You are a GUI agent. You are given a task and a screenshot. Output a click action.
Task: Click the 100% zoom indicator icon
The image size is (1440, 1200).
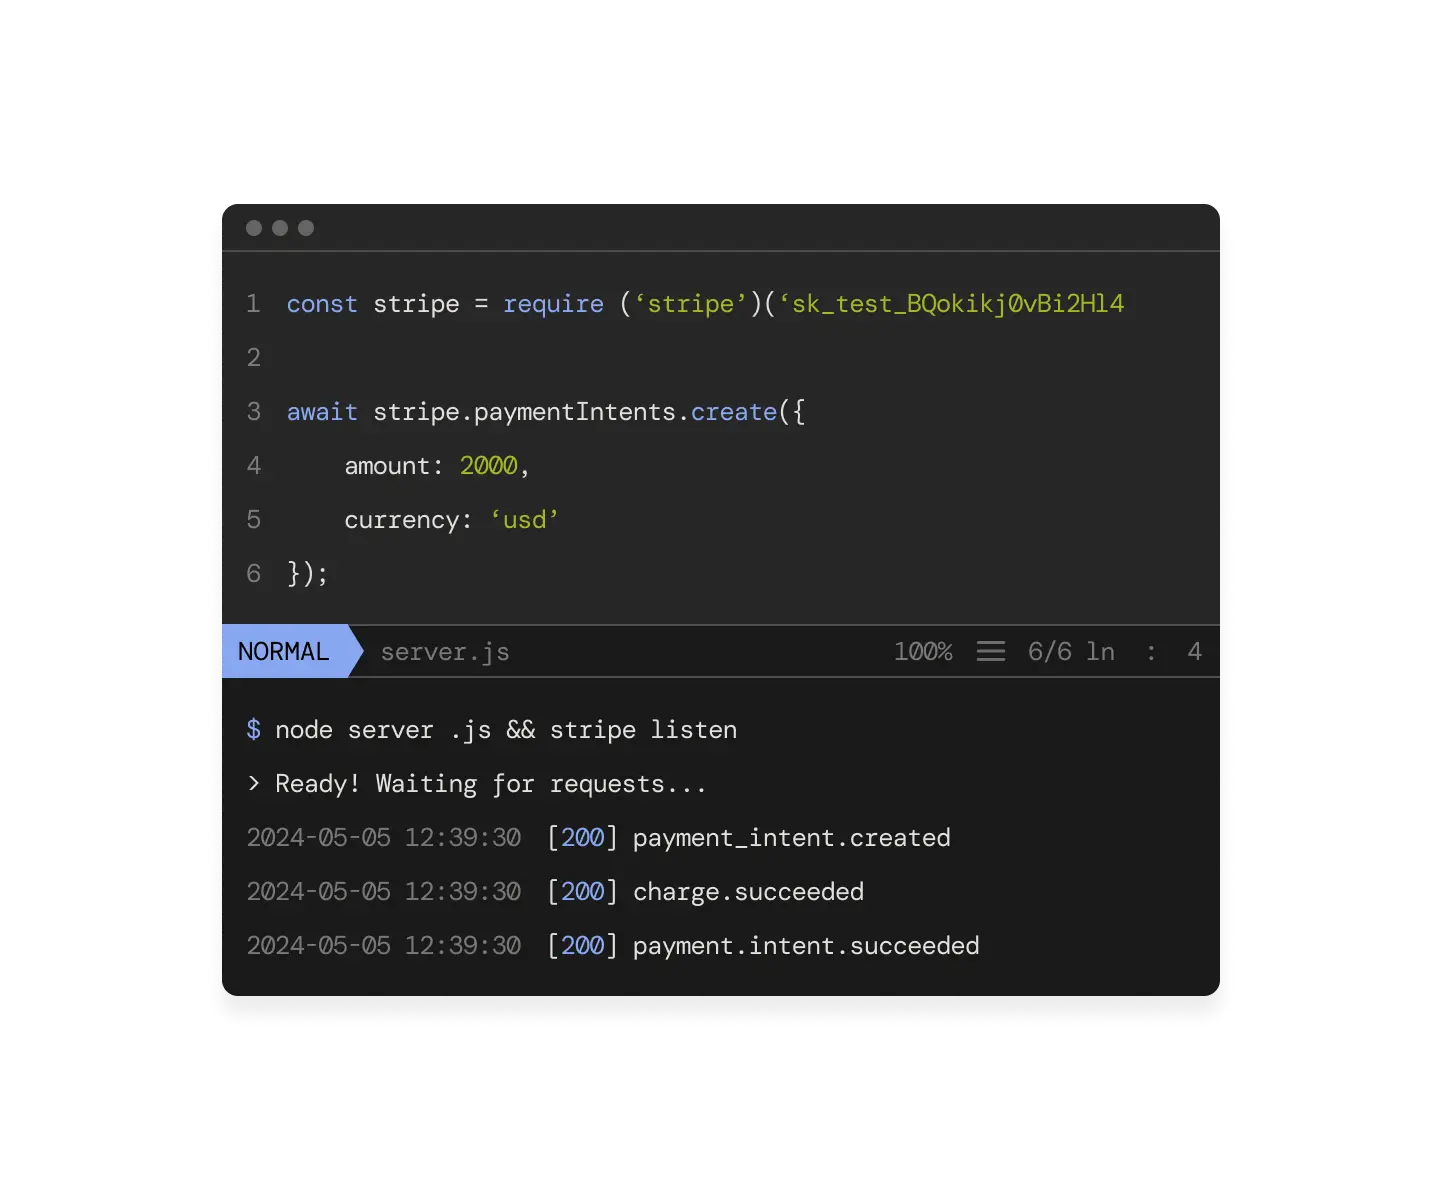[922, 651]
